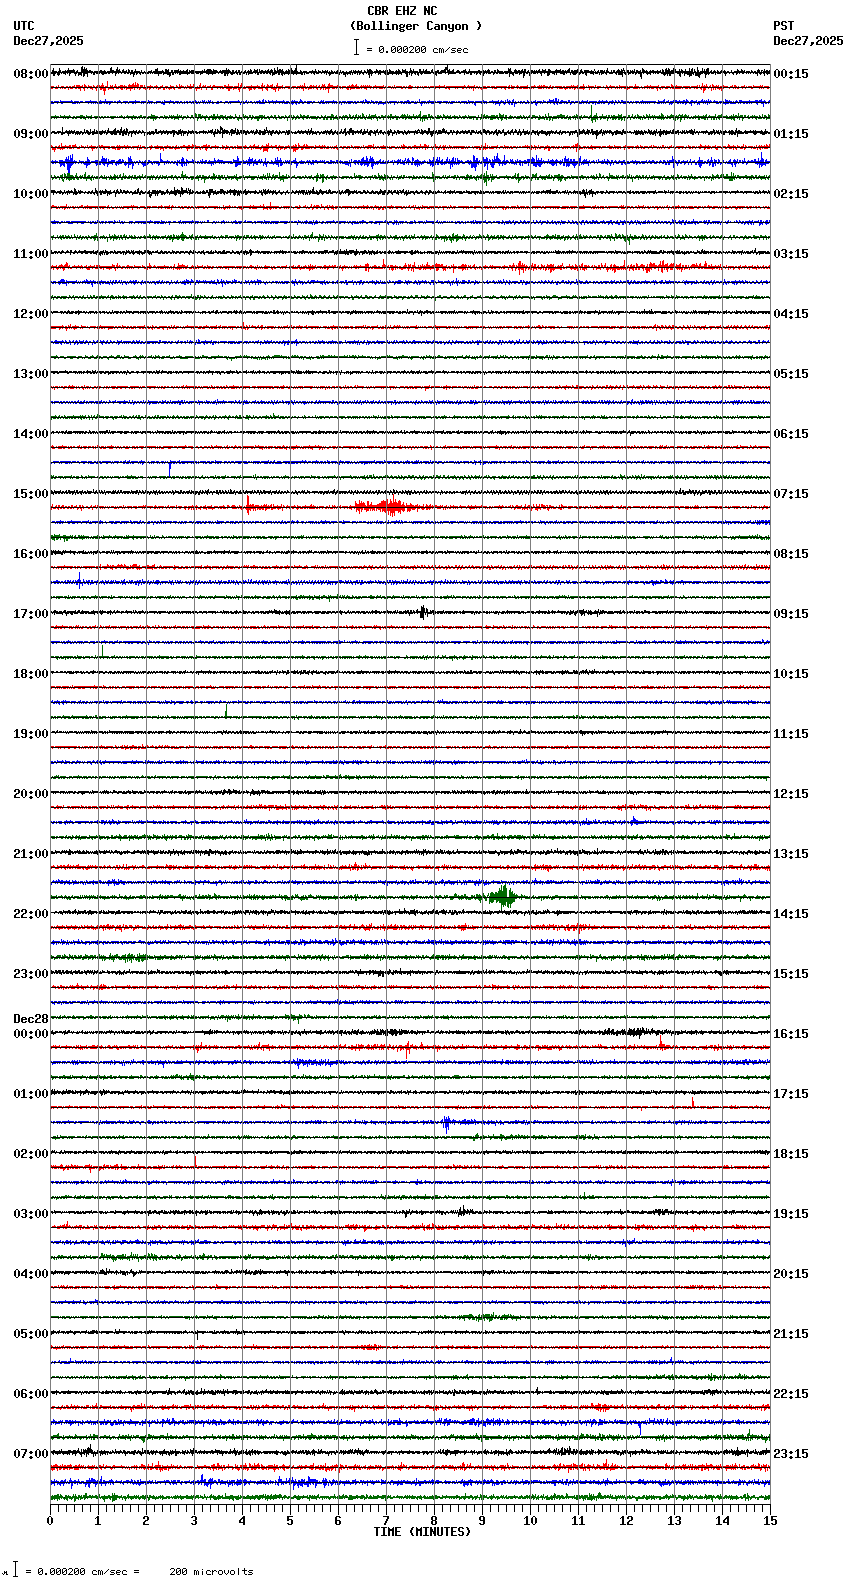The height and width of the screenshot is (1584, 850).
Task: Click the '21:00' UTC time label
Action: coord(31,854)
